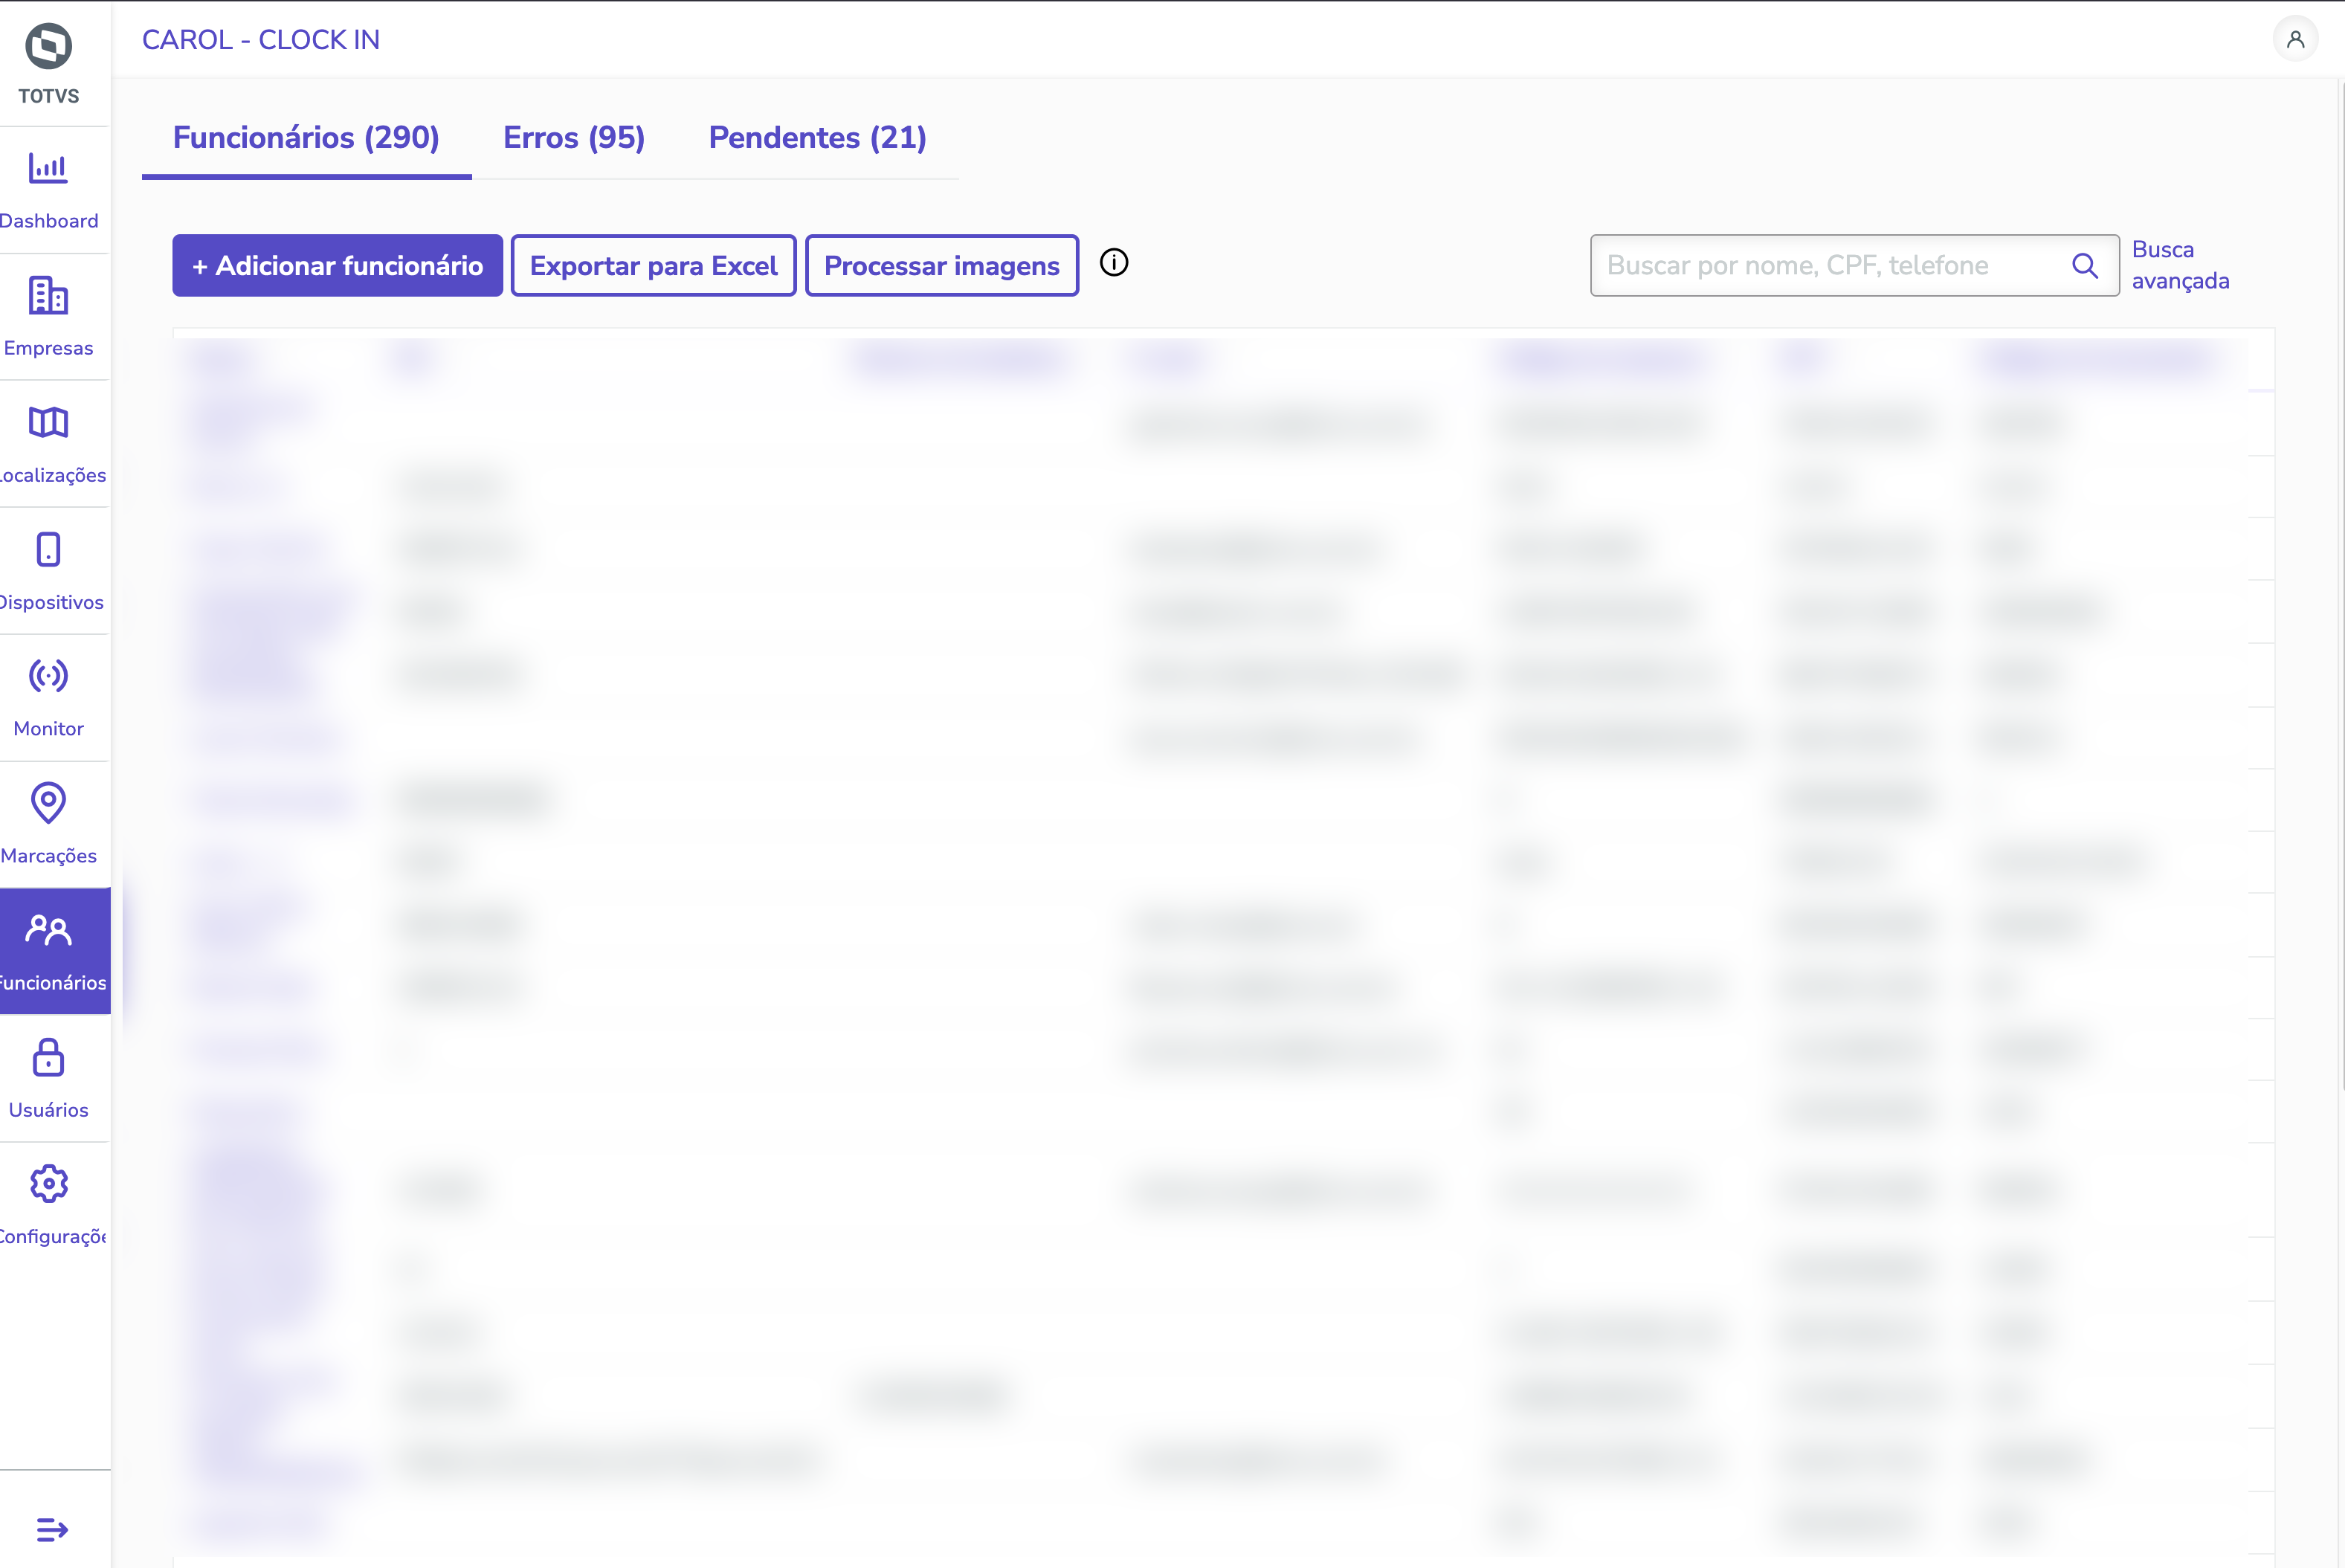Select the Funcionários people icon
Screen dimensions: 2345x1568
pos(48,931)
